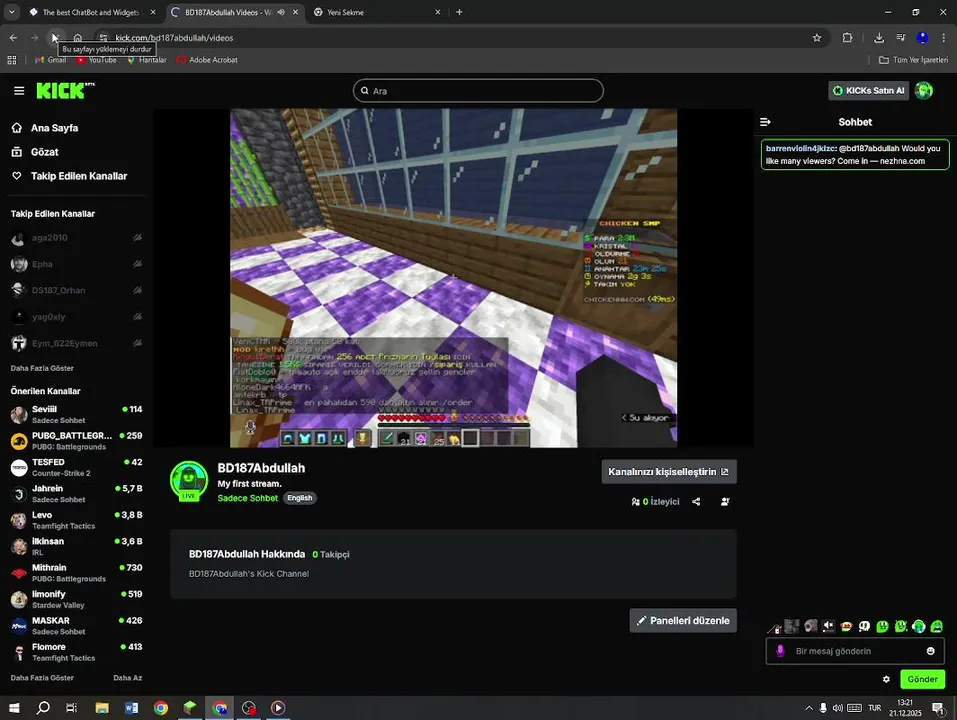This screenshot has width=957, height=720.
Task: Open the Chrome three-dot menu
Action: [944, 38]
